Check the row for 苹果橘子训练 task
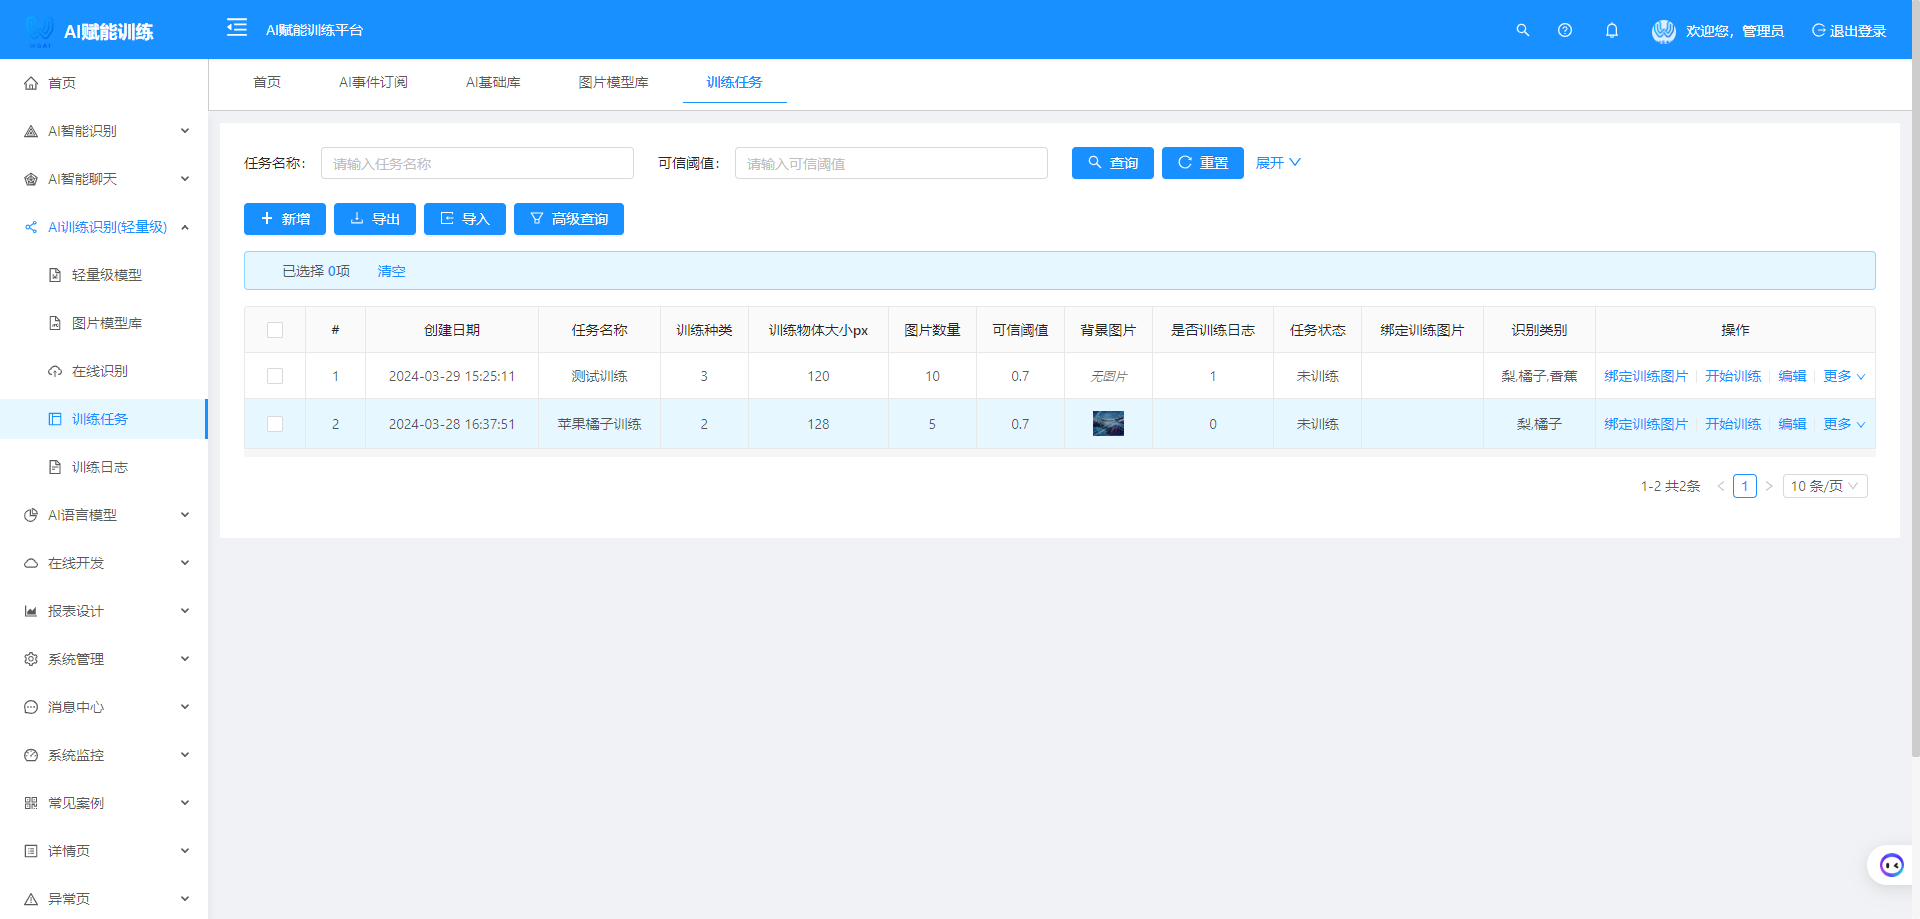This screenshot has width=1920, height=919. click(x=275, y=424)
